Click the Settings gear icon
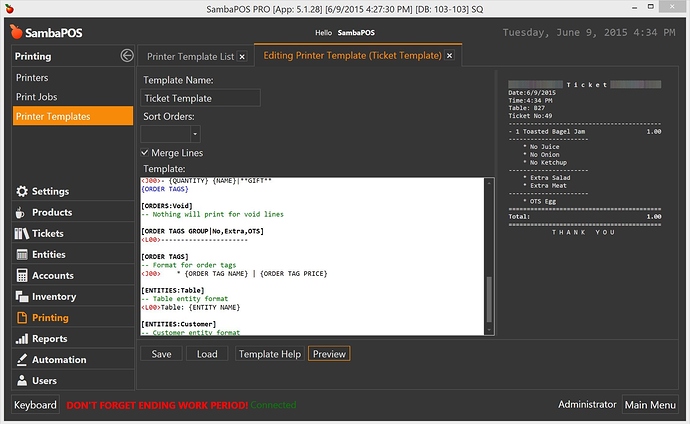The width and height of the screenshot is (690, 424). 22,191
